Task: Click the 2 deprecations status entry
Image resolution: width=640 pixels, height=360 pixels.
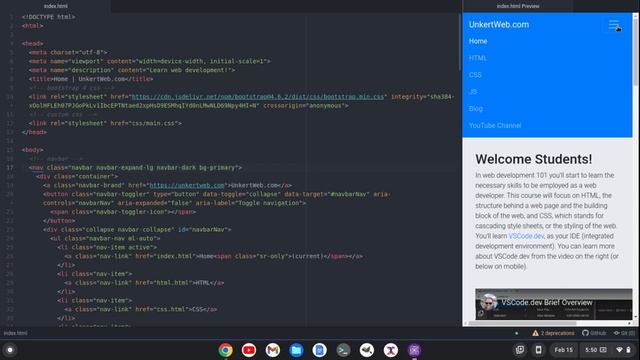Action: [x=553, y=333]
